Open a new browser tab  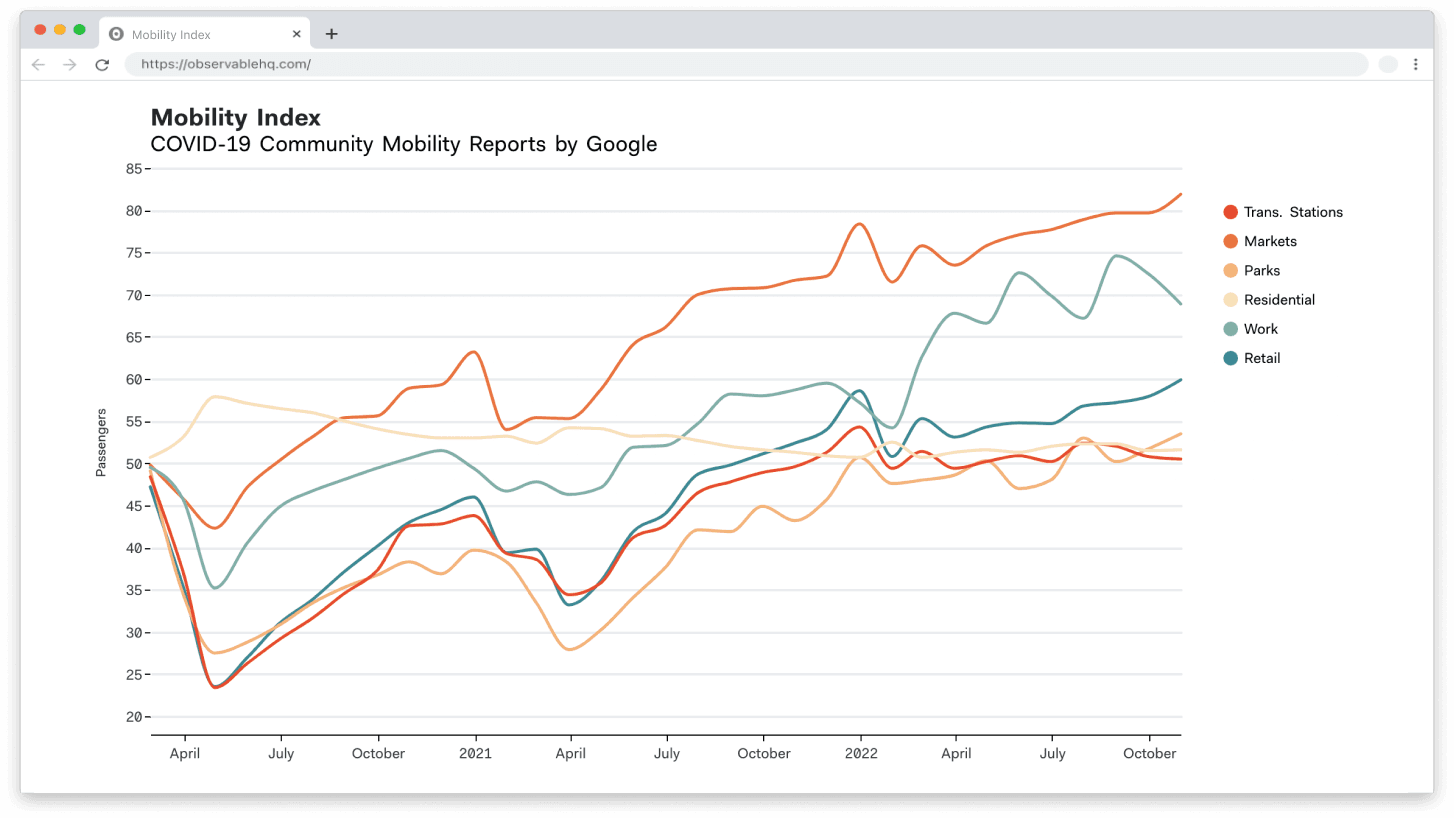pos(332,34)
